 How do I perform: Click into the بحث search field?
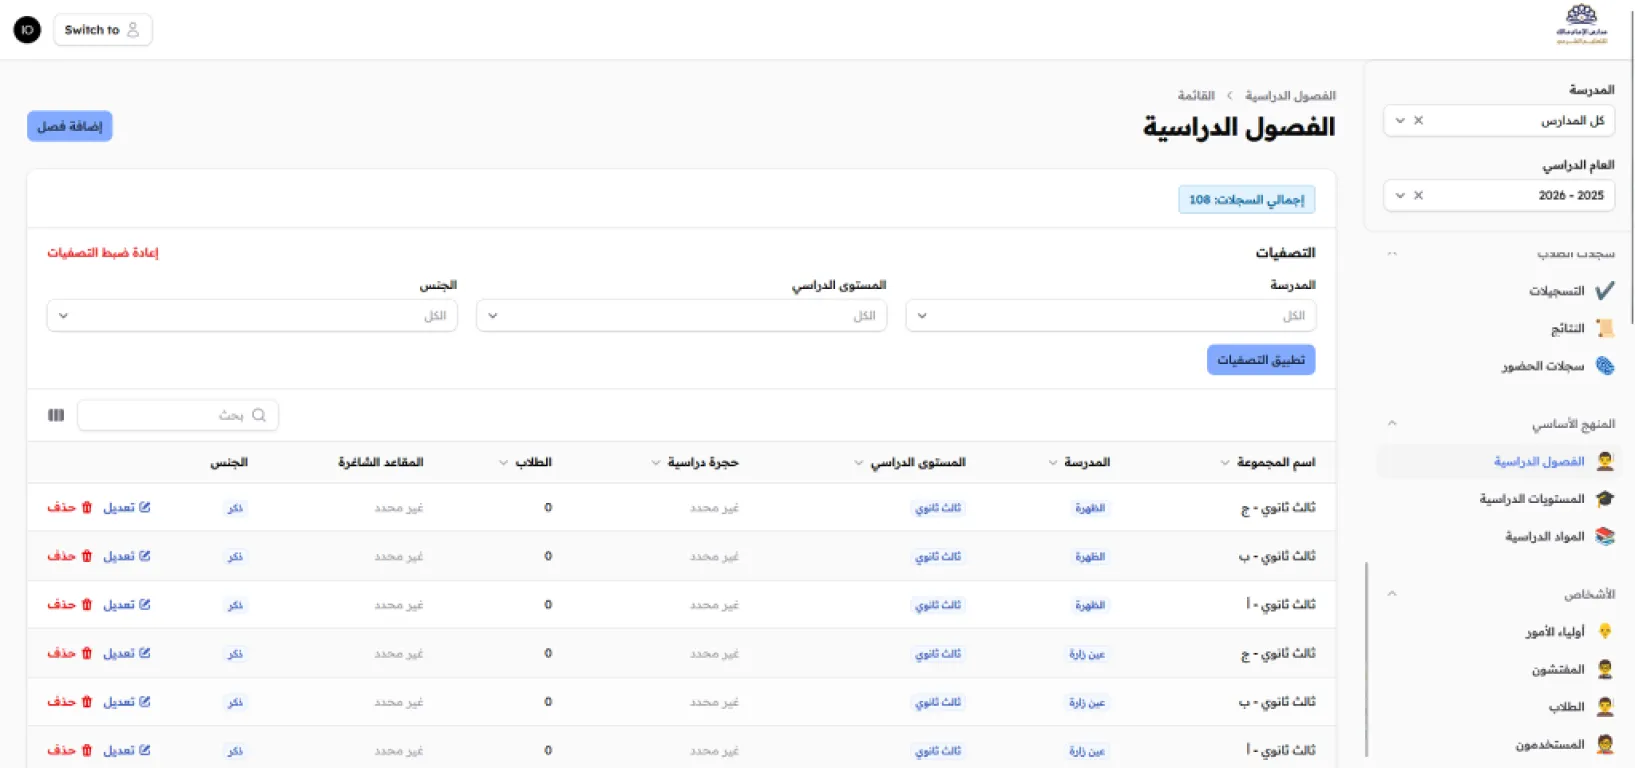tap(178, 415)
